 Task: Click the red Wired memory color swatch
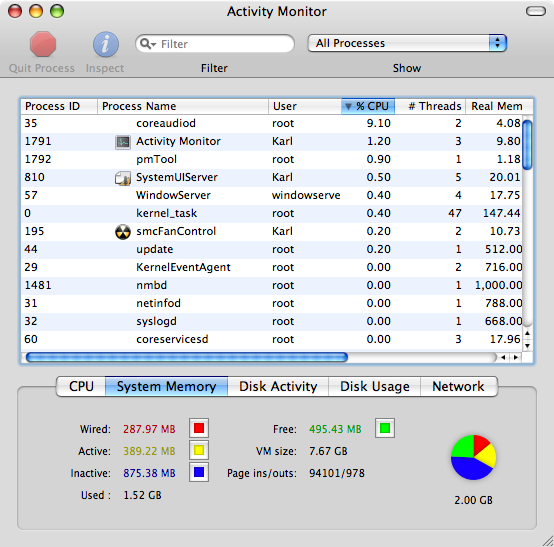[199, 428]
